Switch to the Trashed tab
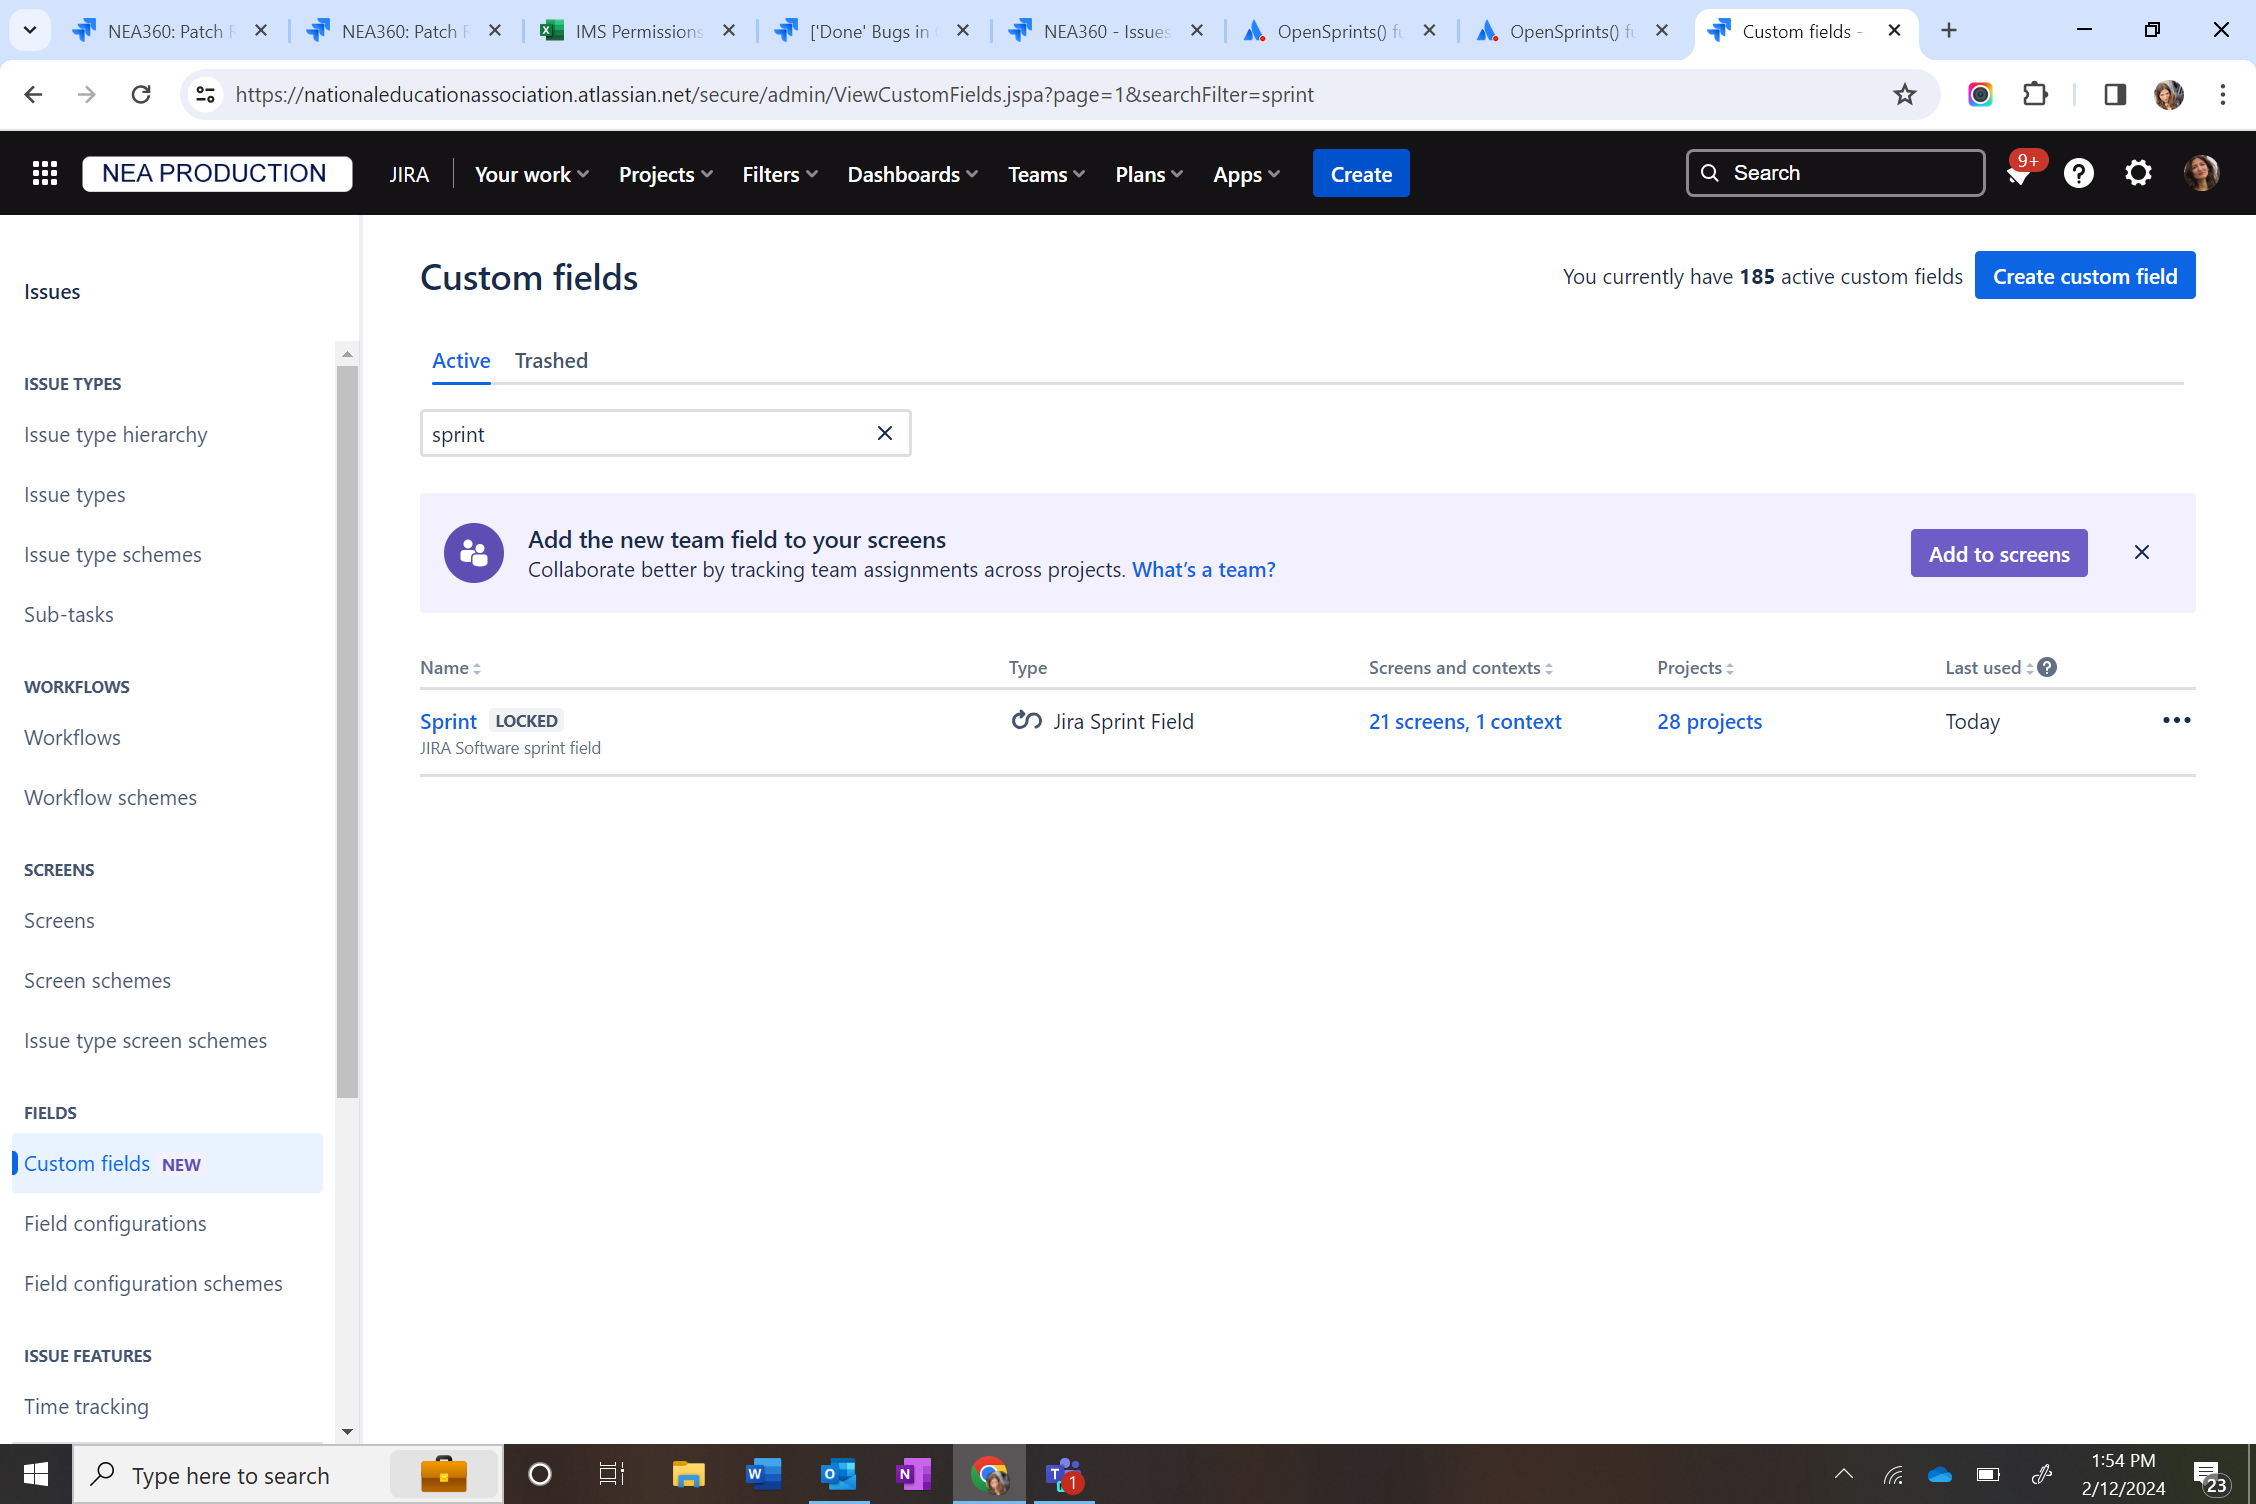This screenshot has width=2256, height=1504. [x=551, y=360]
